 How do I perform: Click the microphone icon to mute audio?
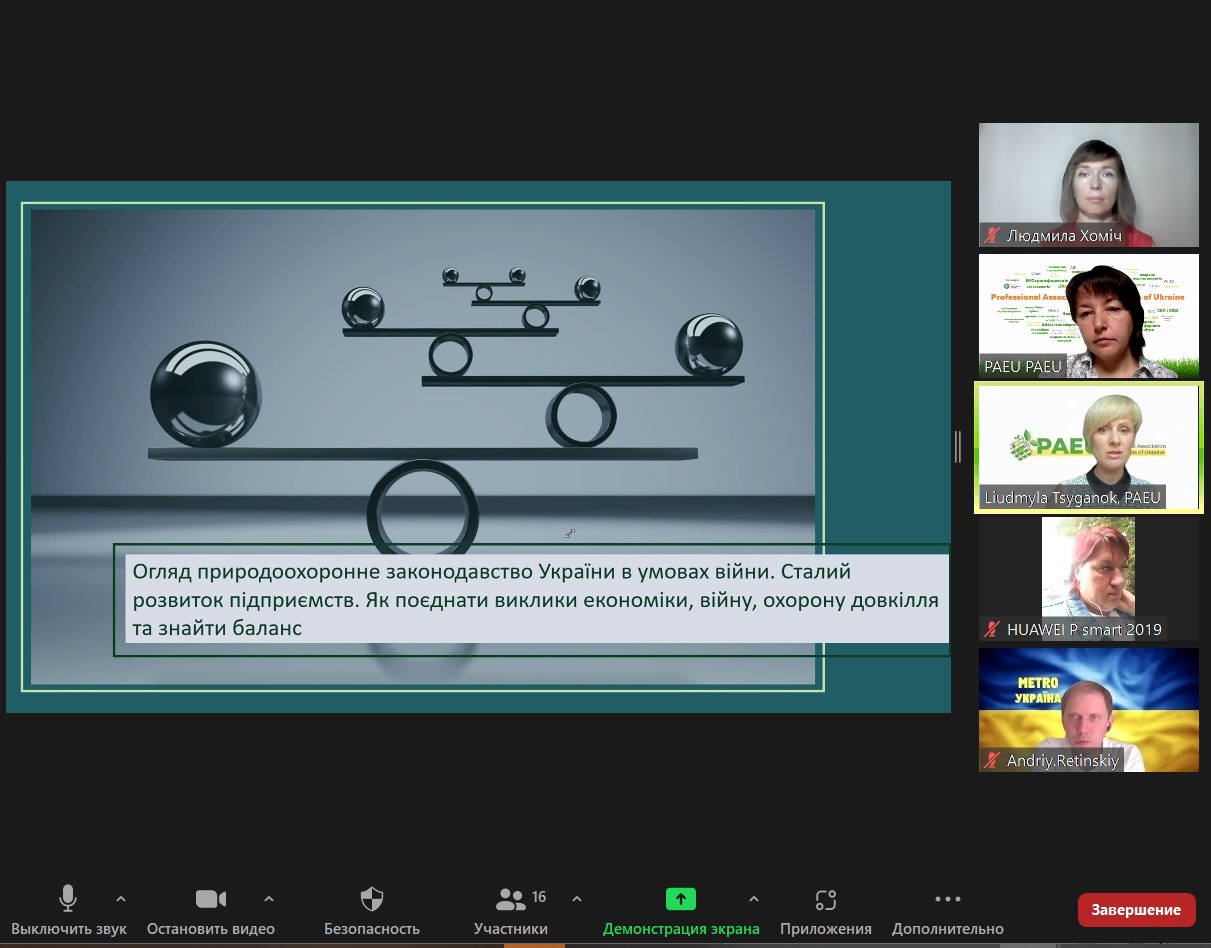(x=68, y=899)
